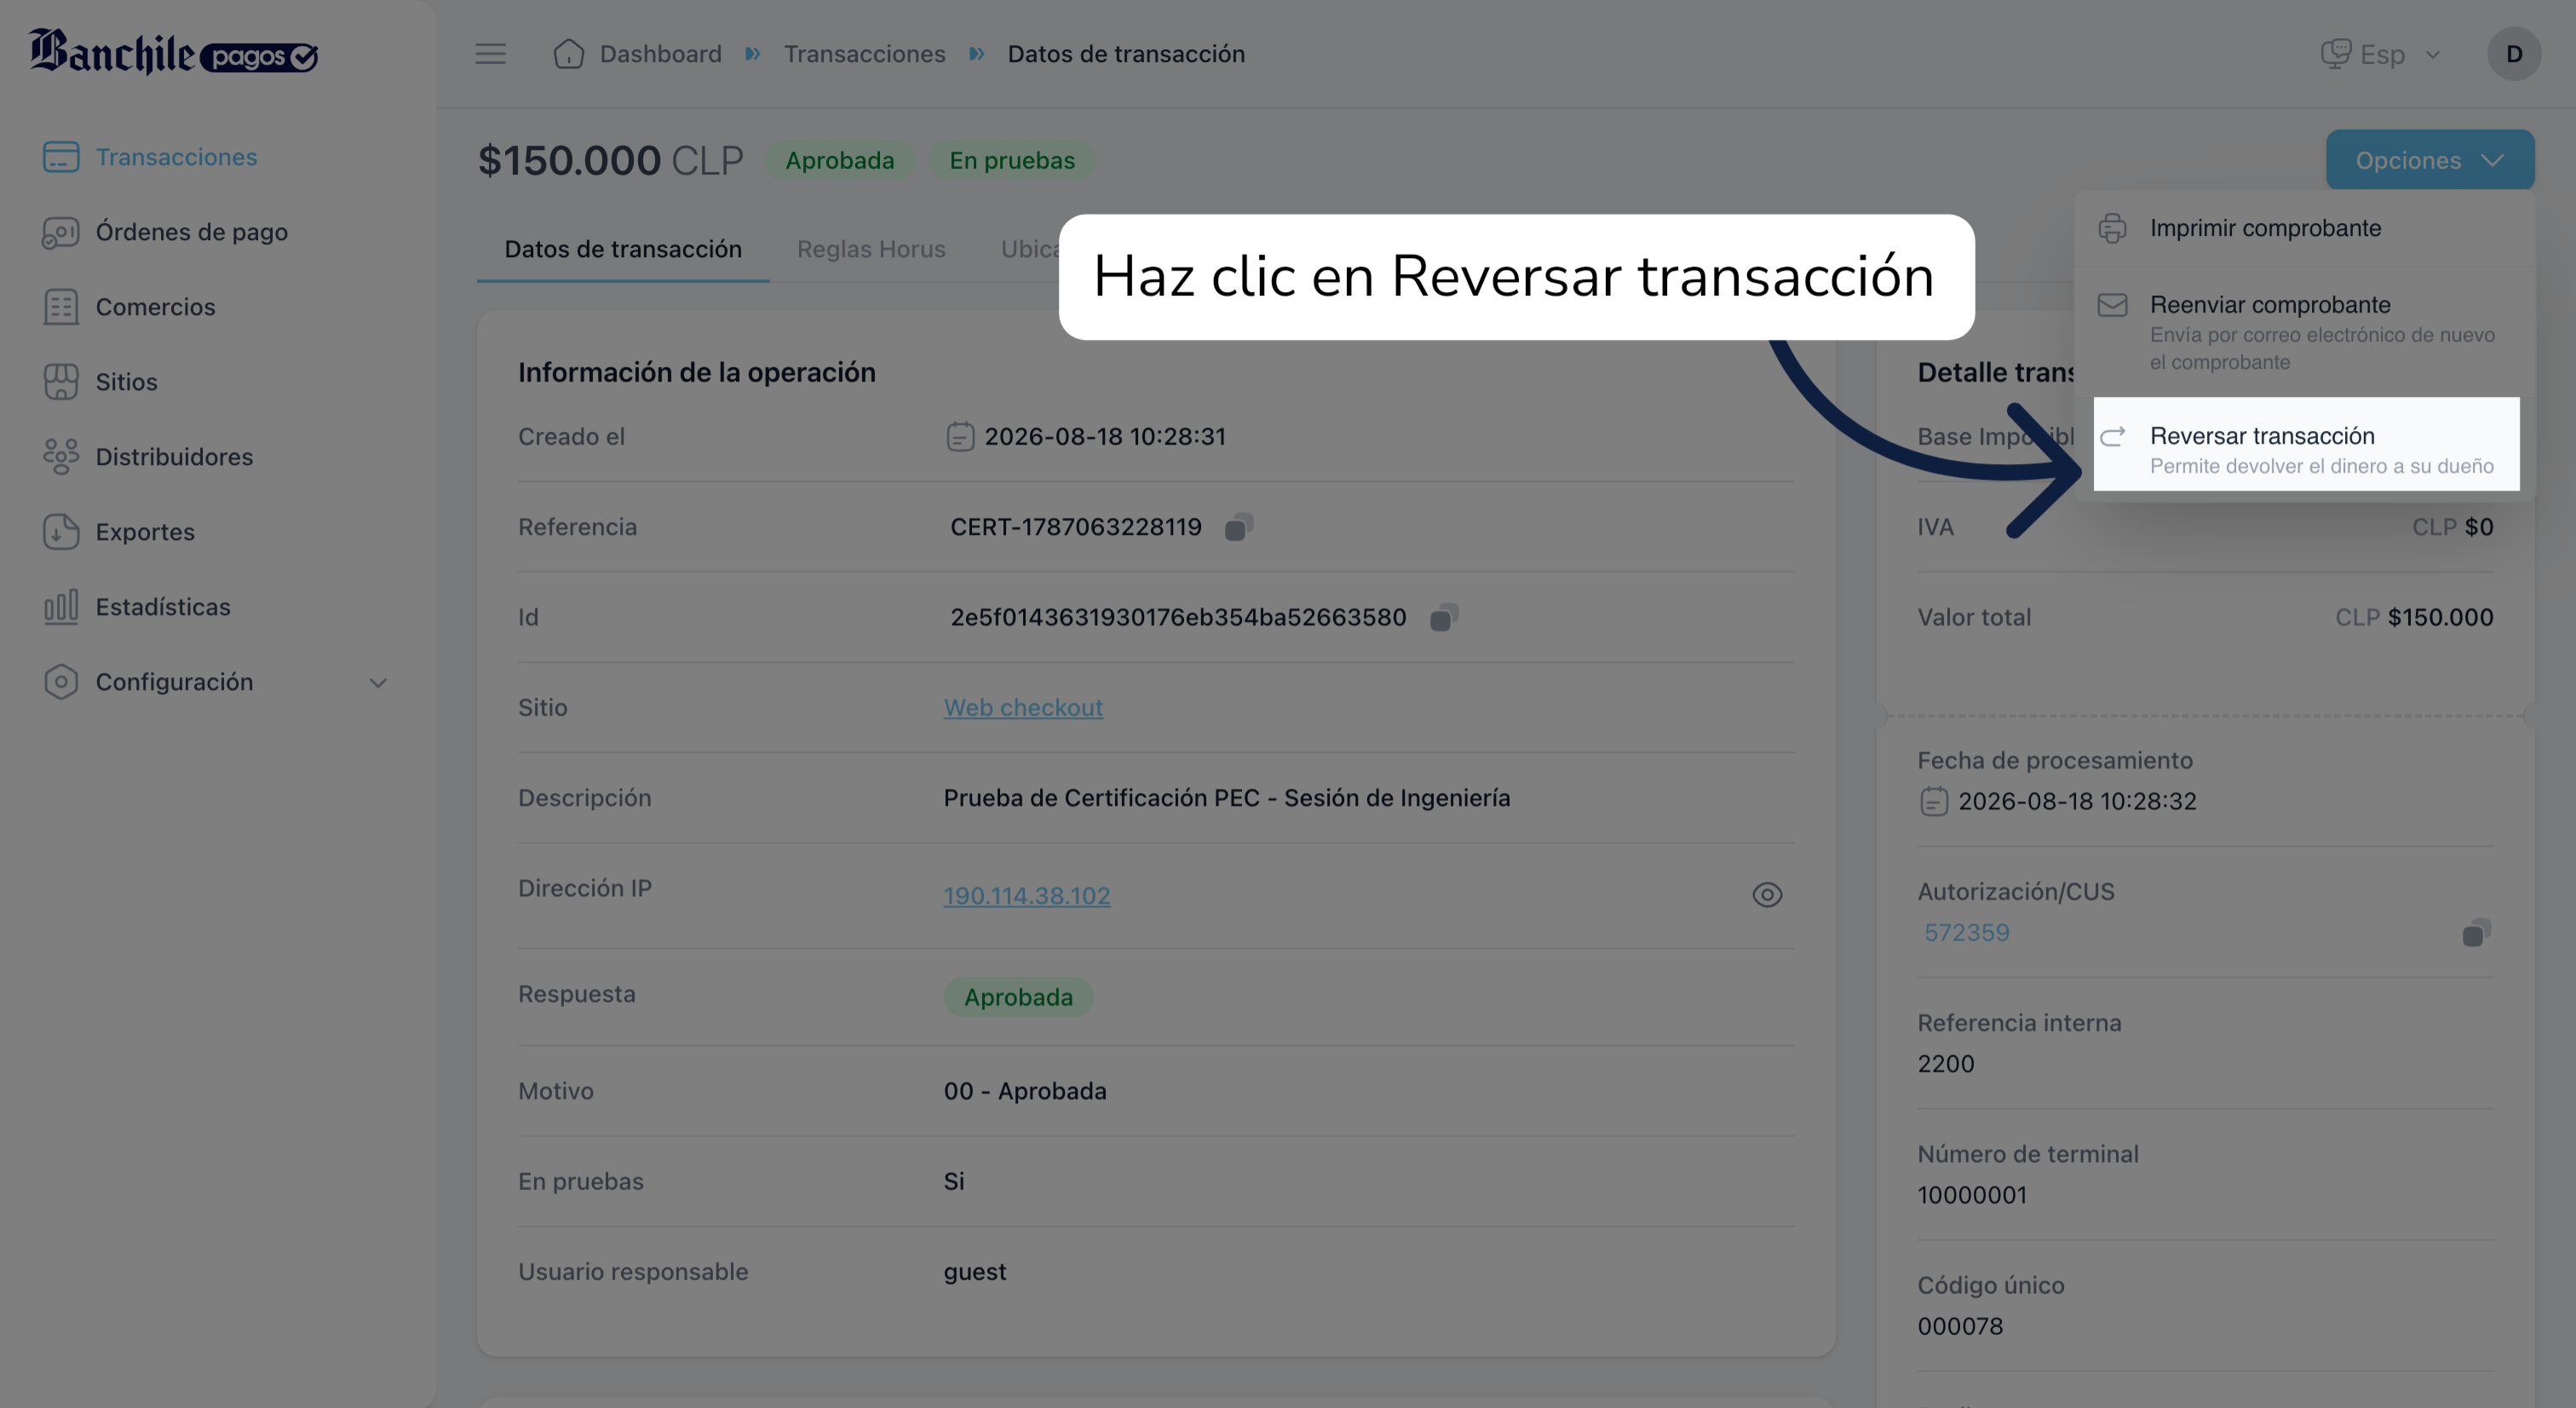Open the Opciones dropdown button
The width and height of the screenshot is (2576, 1408).
click(2430, 160)
